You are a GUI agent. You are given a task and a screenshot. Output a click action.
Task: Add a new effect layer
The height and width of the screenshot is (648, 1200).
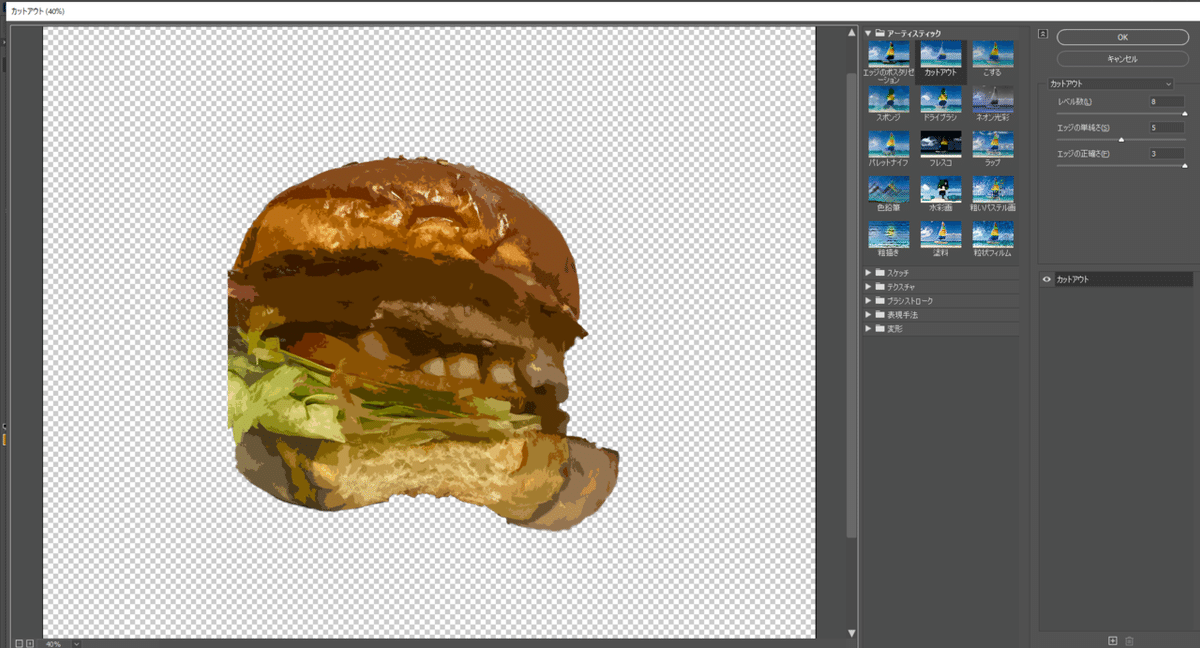coord(1113,640)
